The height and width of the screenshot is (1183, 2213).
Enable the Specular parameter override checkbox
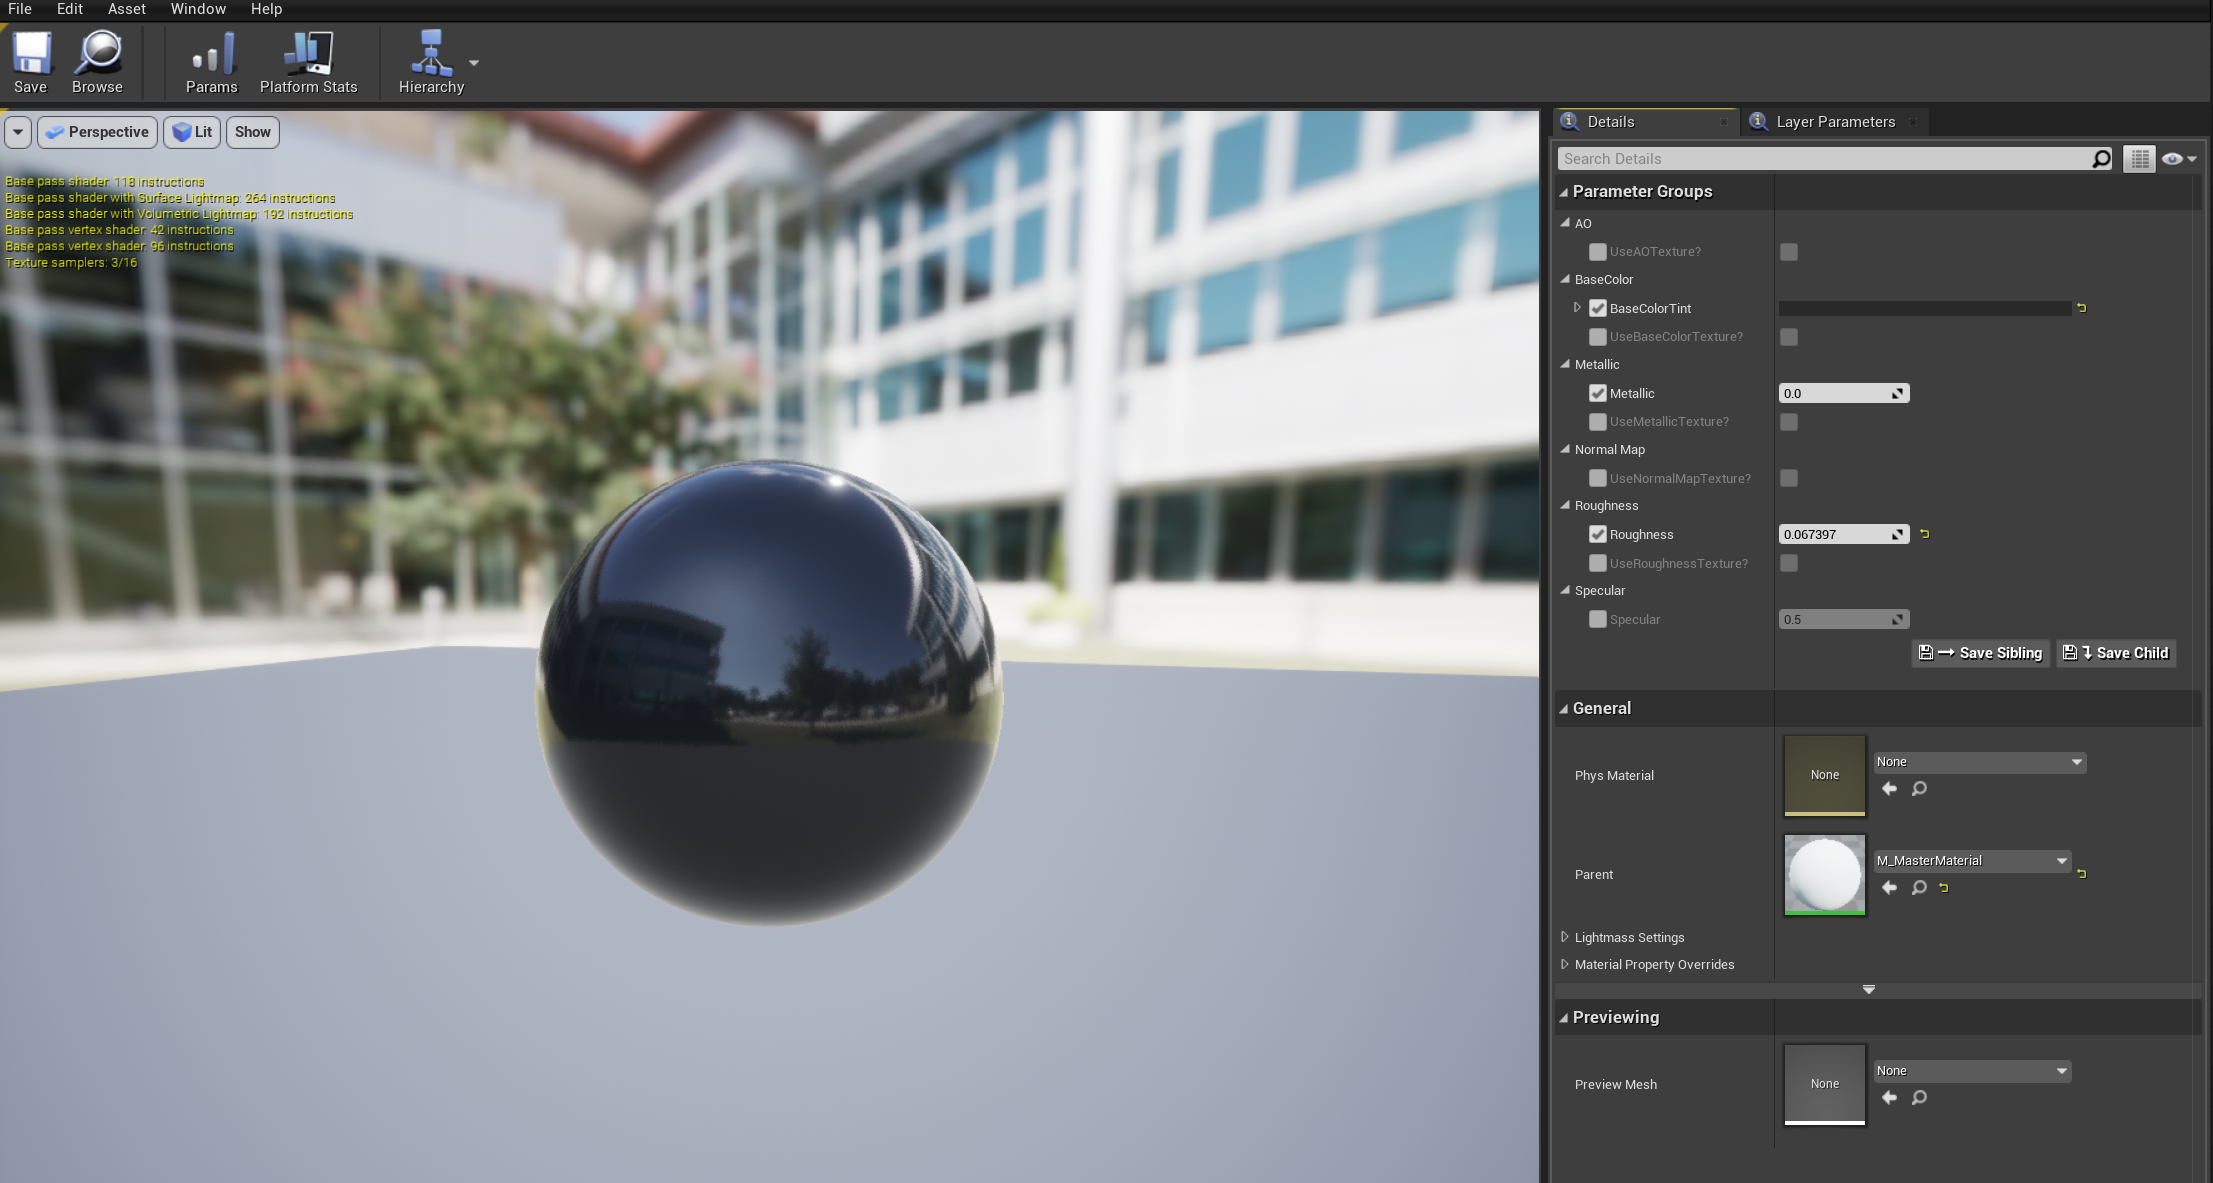click(x=1598, y=620)
